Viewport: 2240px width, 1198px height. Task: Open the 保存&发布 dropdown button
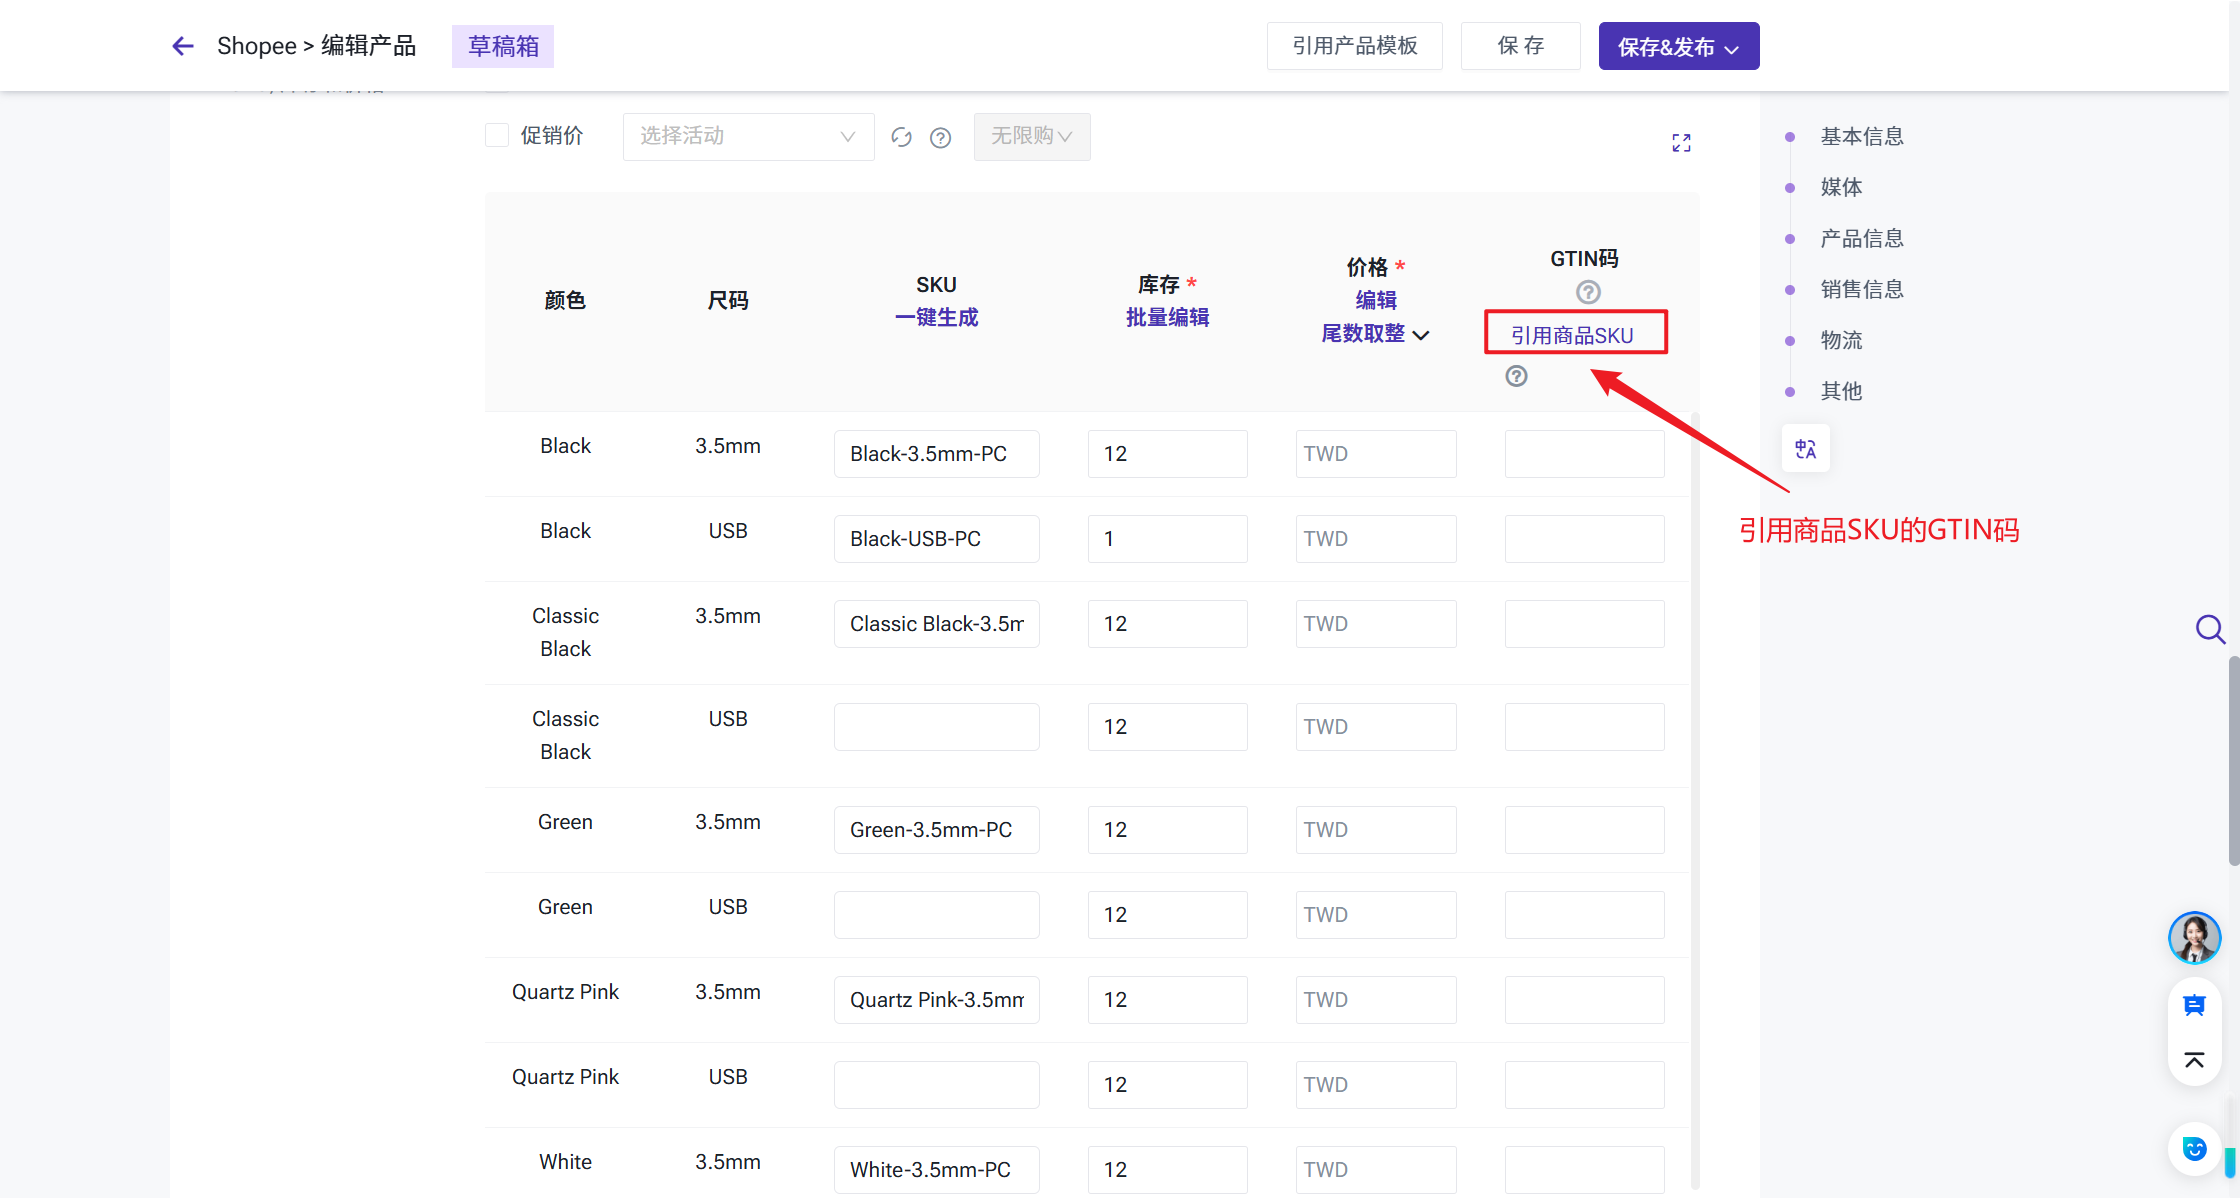[1678, 47]
